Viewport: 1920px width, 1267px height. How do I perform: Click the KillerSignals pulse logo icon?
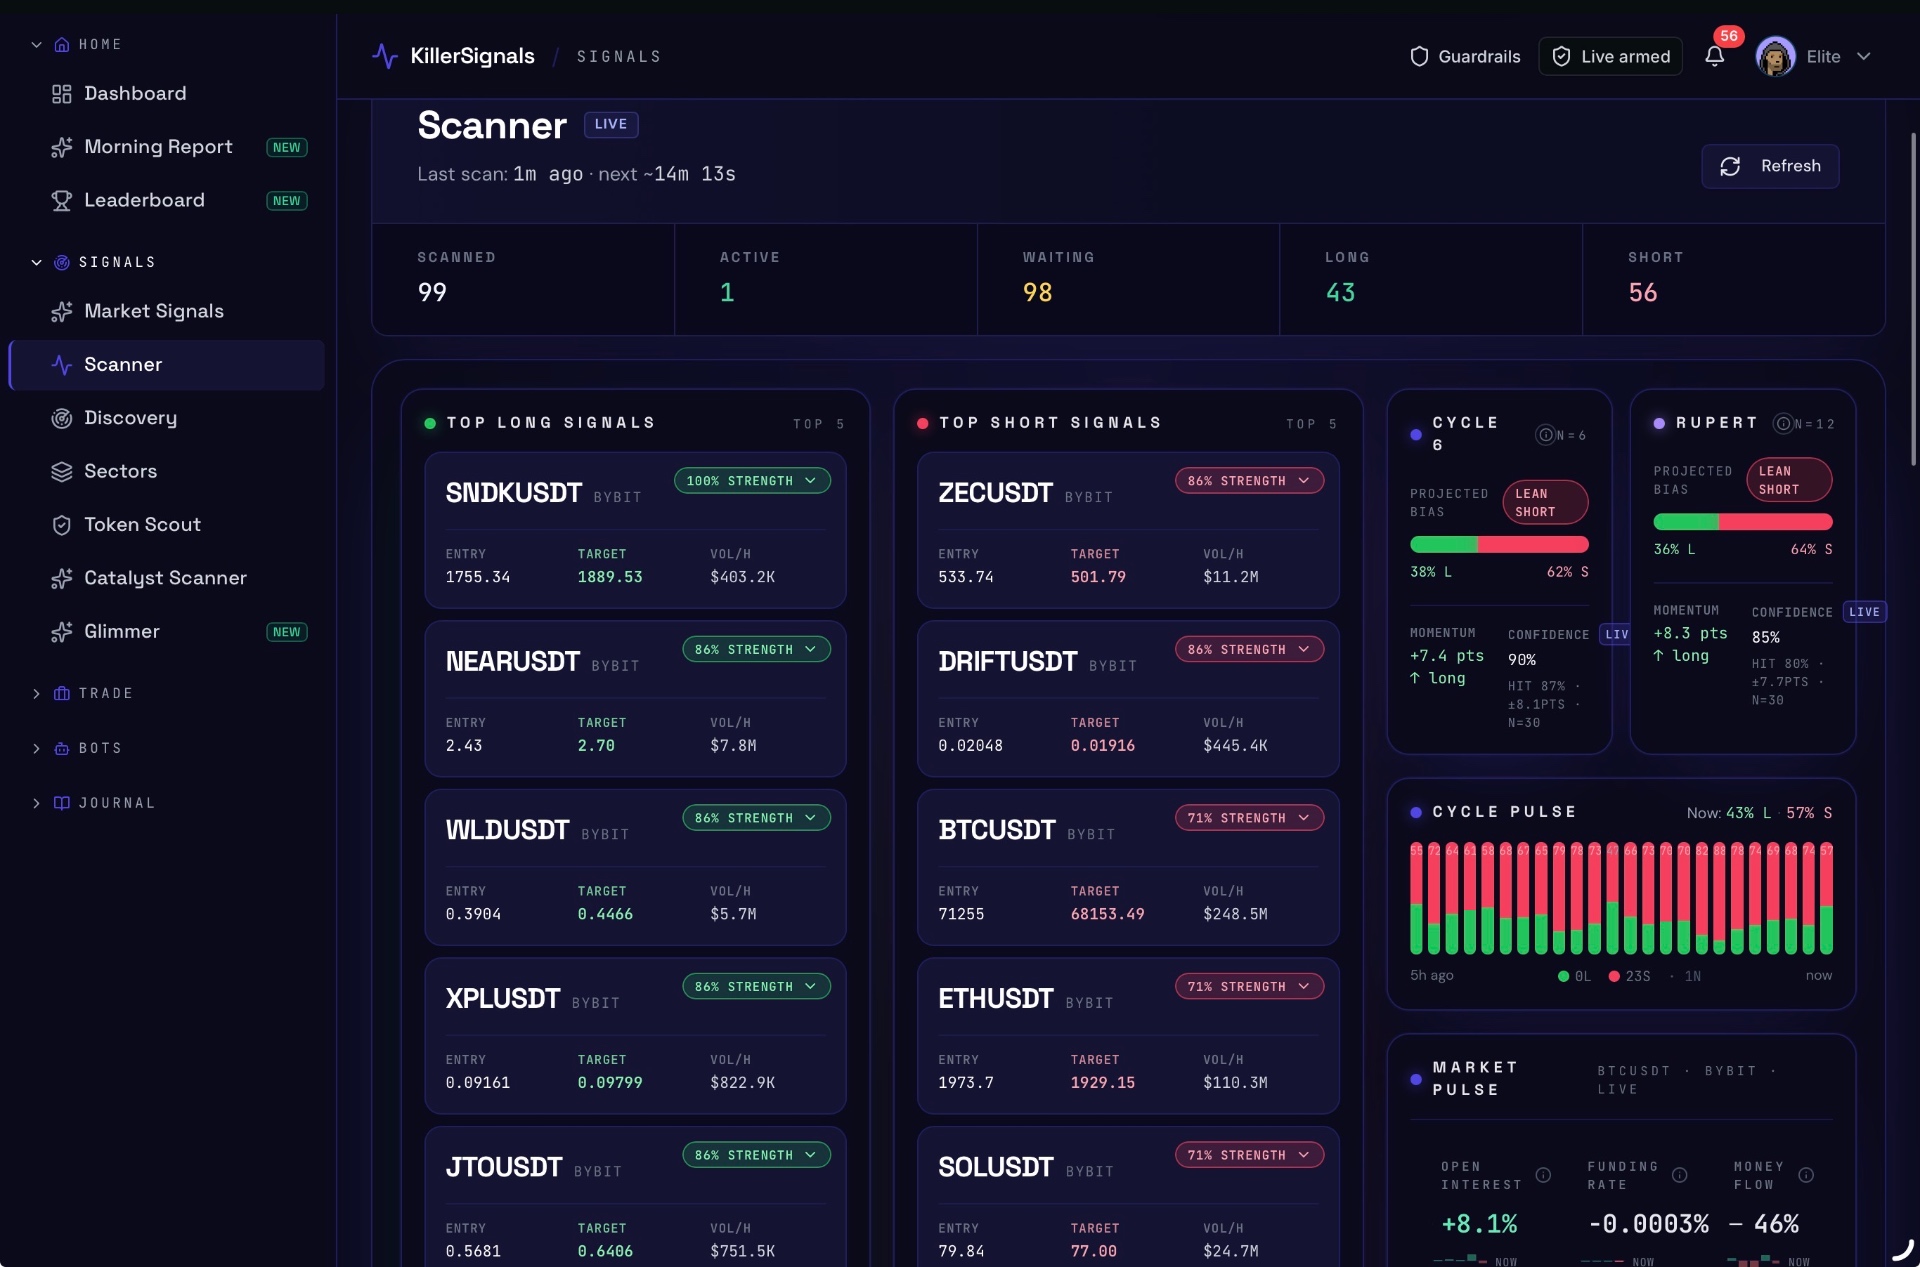tap(385, 56)
